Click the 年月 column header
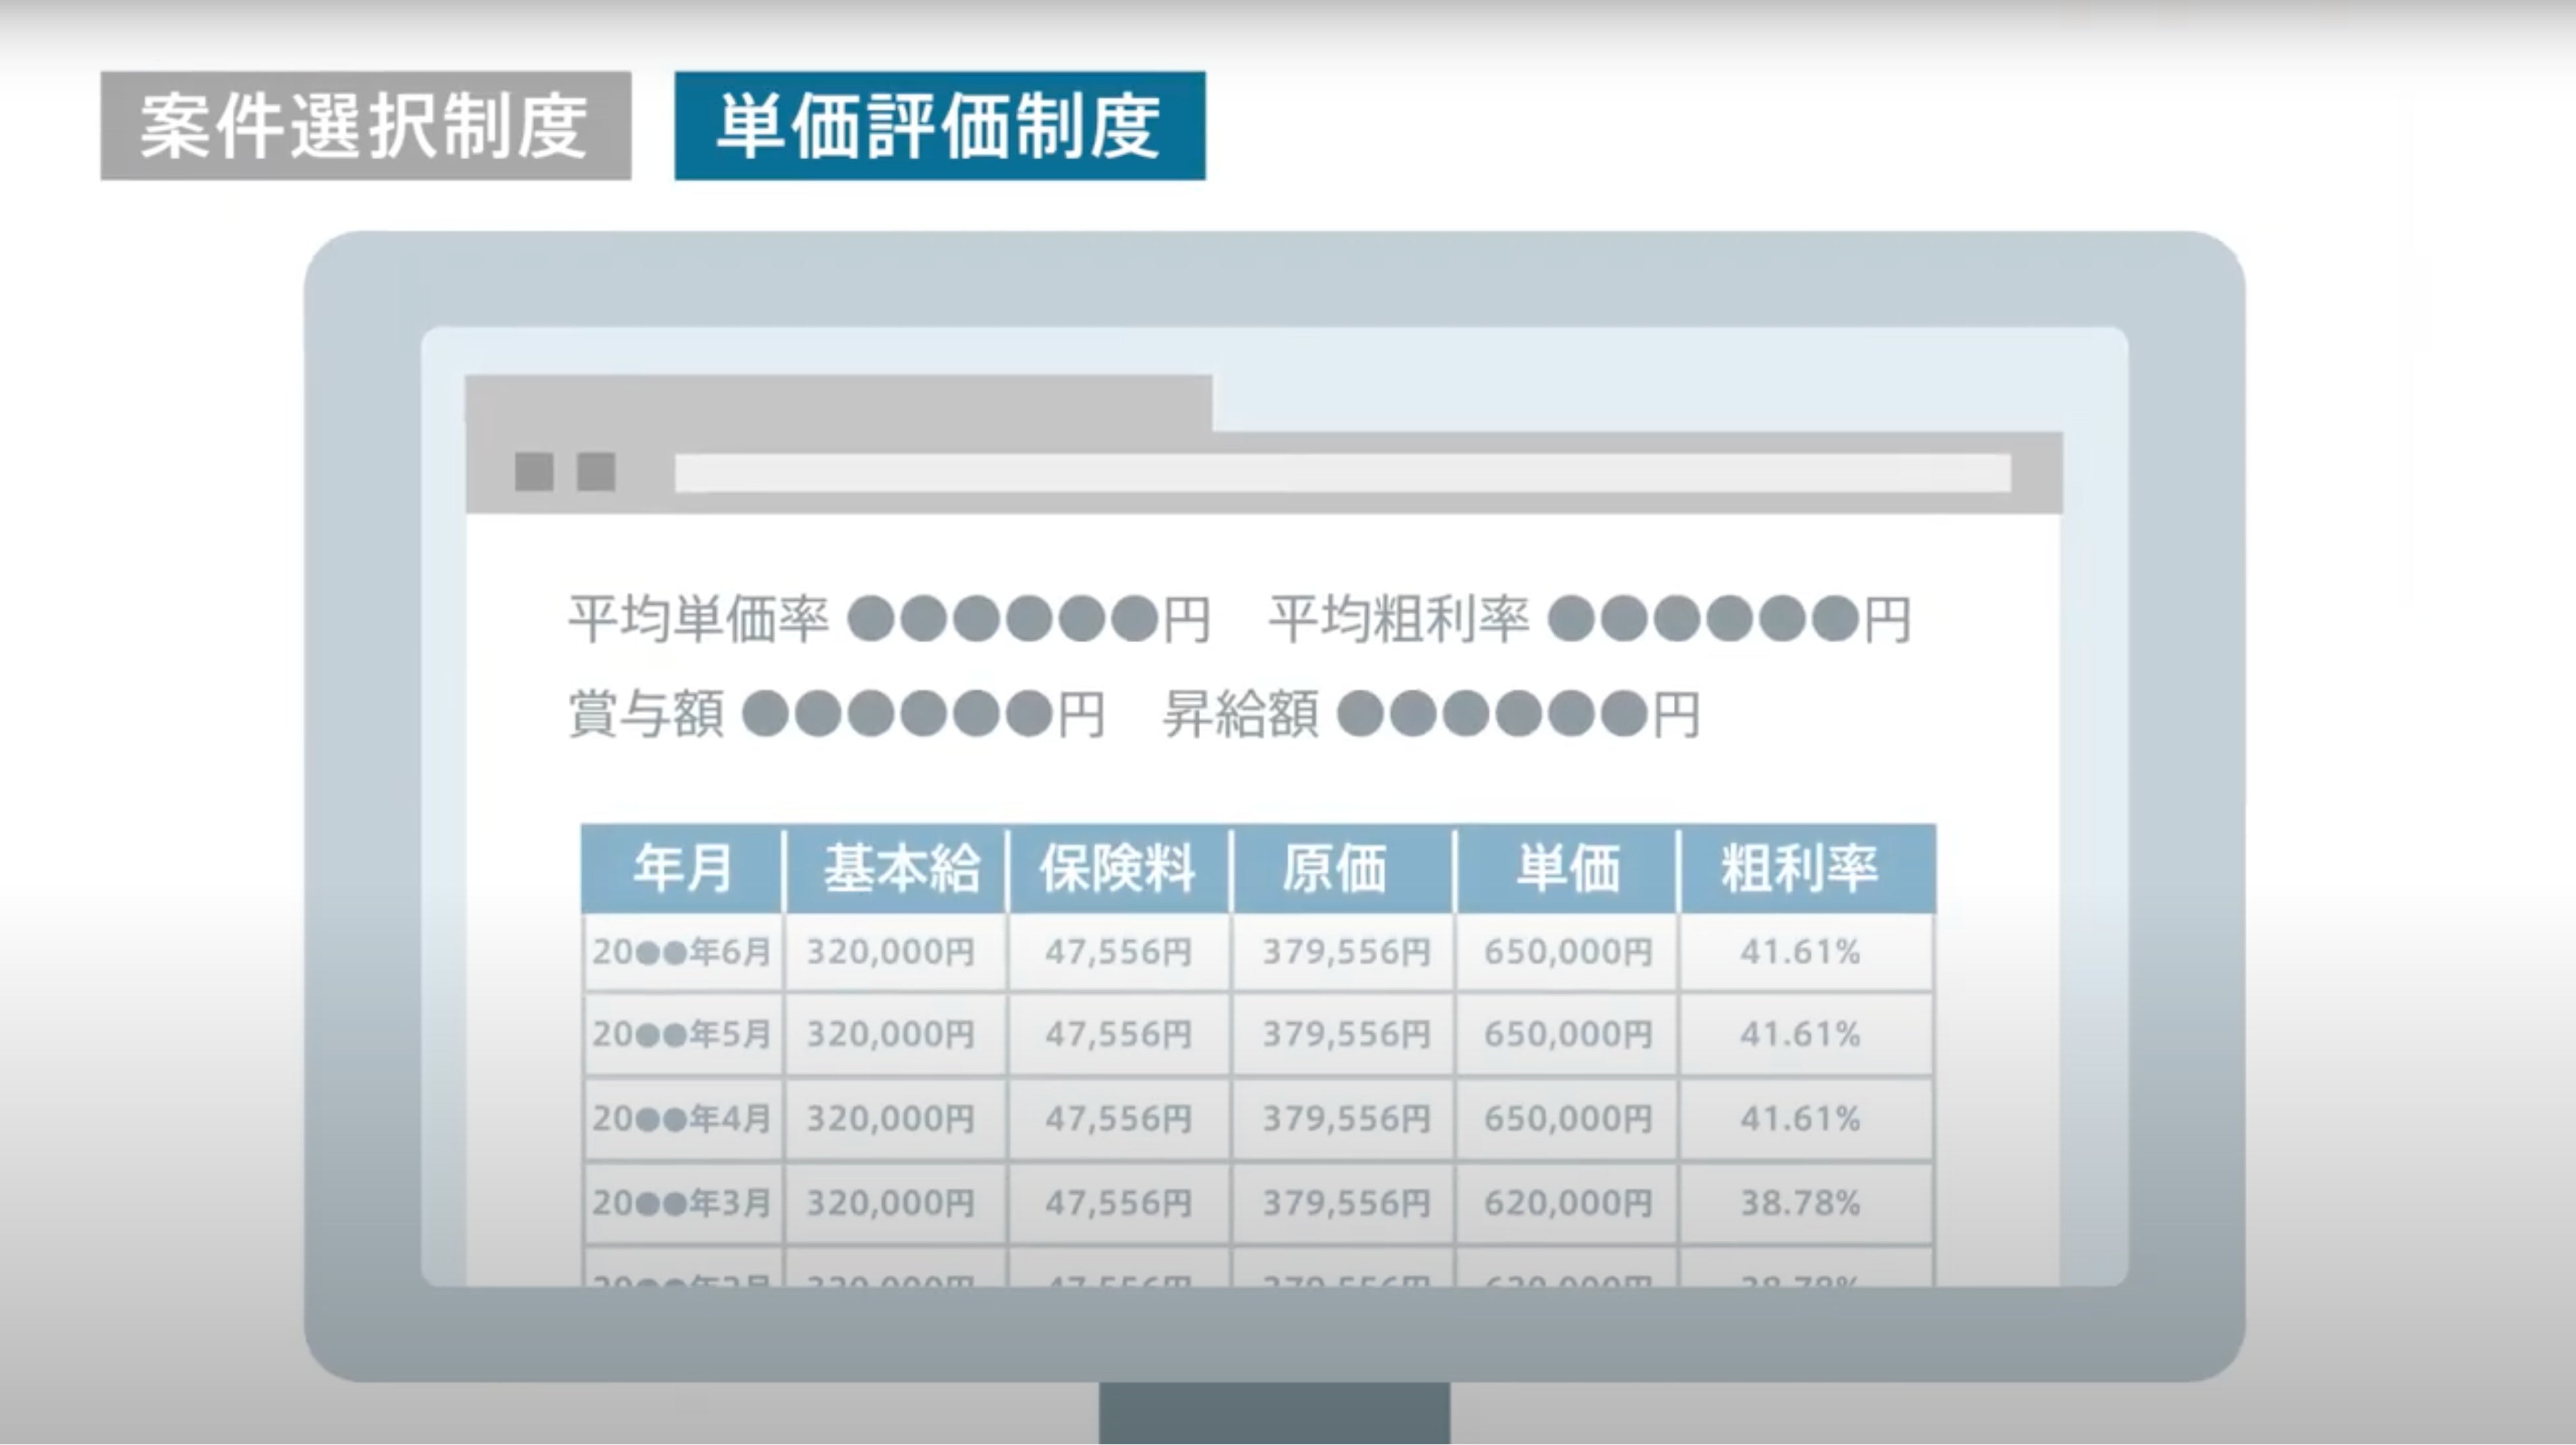 683,868
